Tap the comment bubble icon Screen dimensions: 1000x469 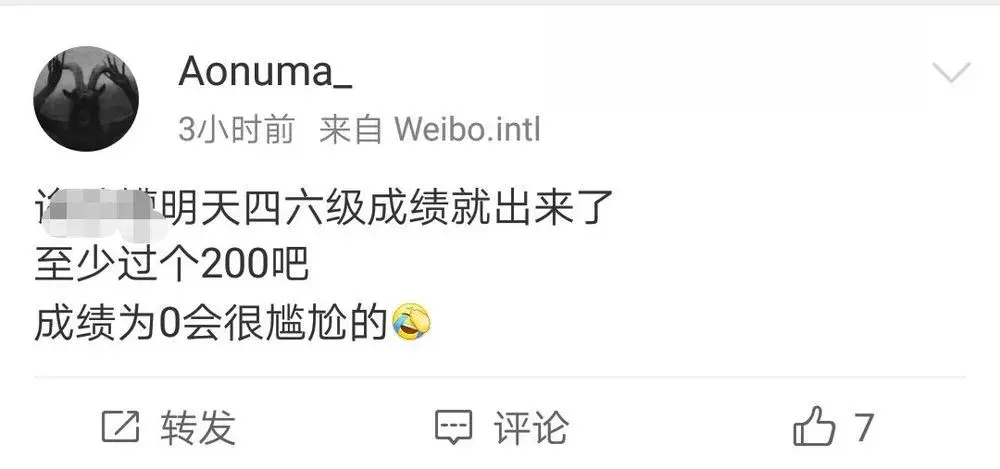[x=454, y=427]
